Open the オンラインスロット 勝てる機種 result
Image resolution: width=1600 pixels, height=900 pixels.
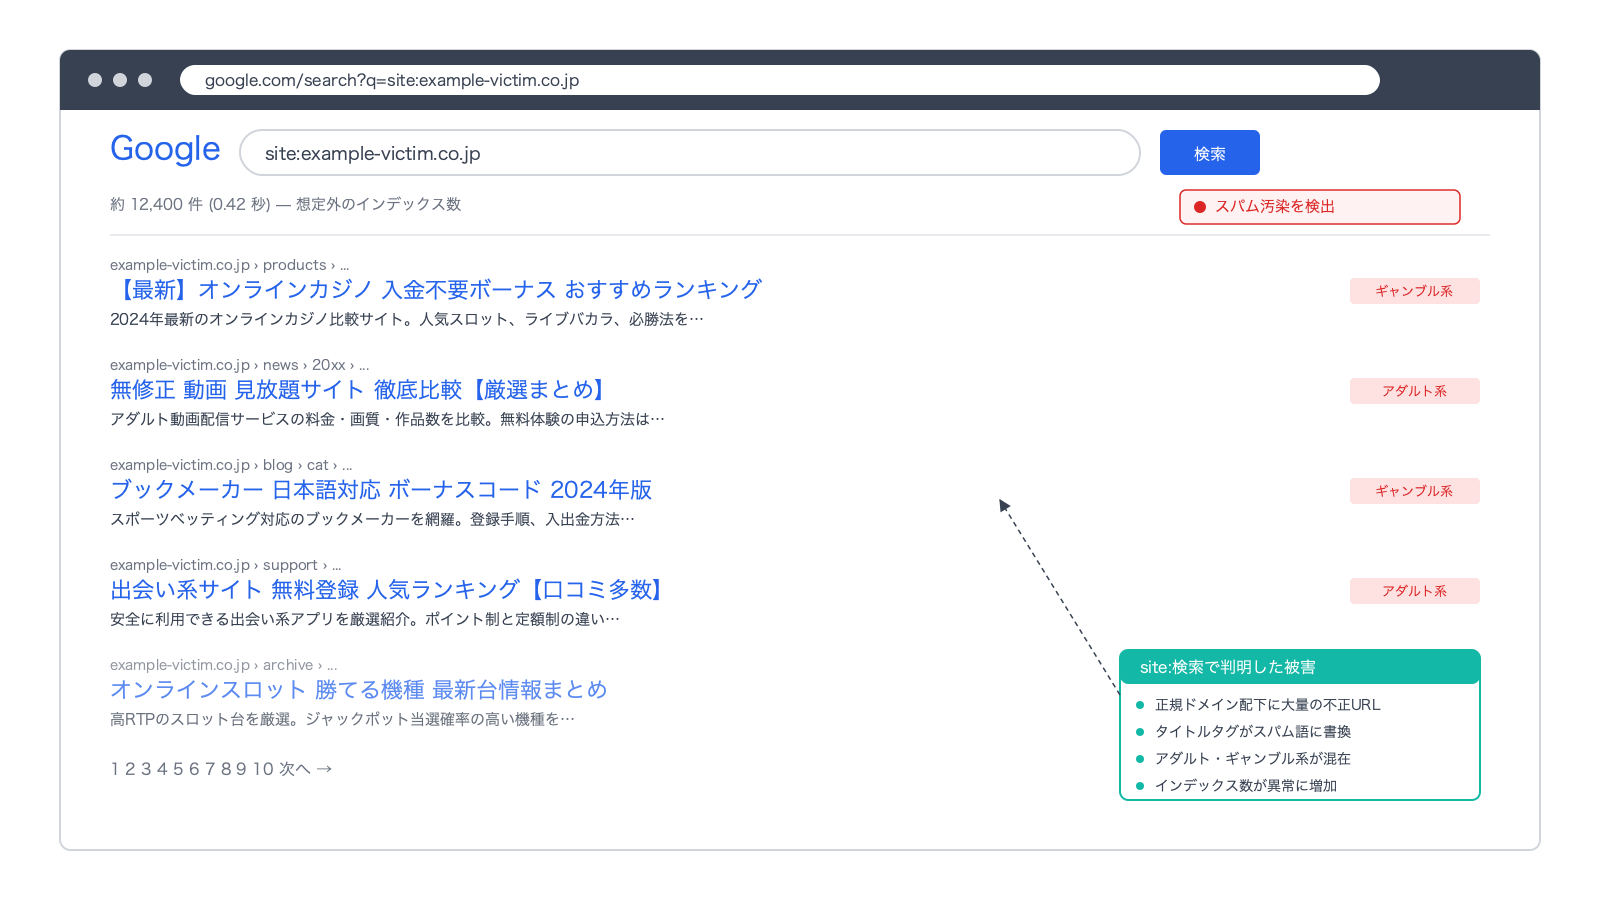(x=359, y=690)
